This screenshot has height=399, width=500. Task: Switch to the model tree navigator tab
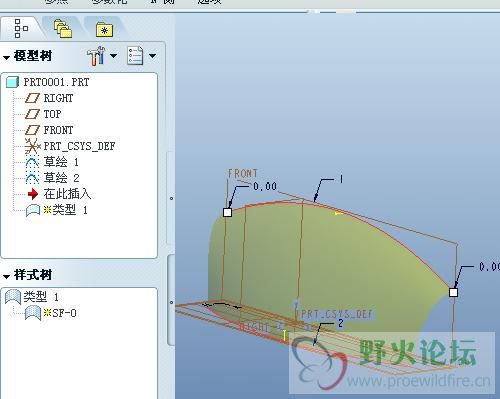(x=21, y=28)
